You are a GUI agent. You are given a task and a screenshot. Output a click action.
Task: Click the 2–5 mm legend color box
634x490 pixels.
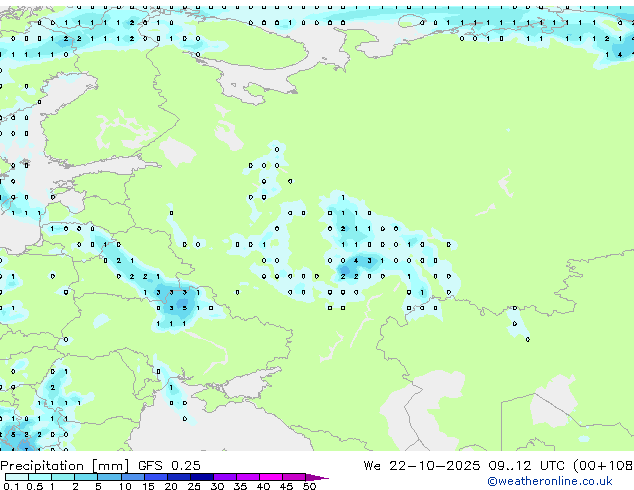[86, 477]
